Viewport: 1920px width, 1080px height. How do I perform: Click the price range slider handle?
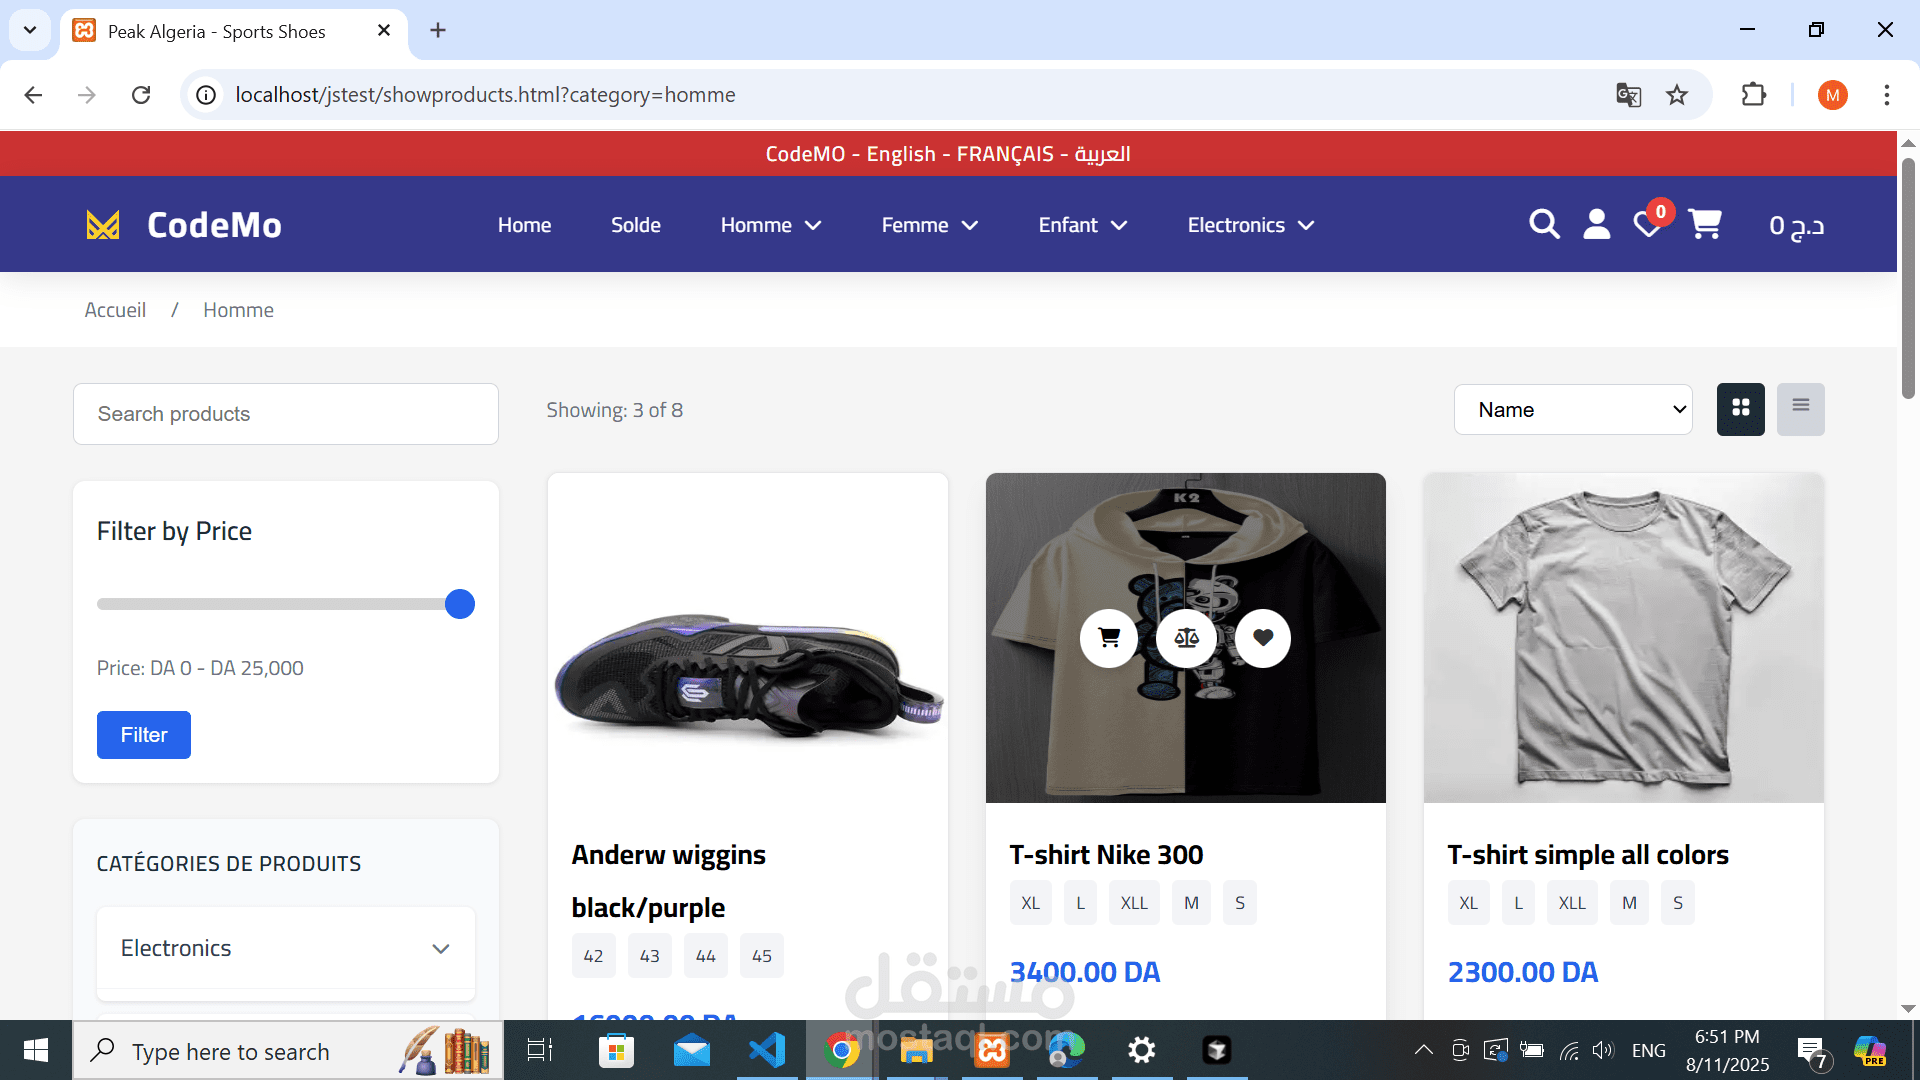(x=460, y=604)
